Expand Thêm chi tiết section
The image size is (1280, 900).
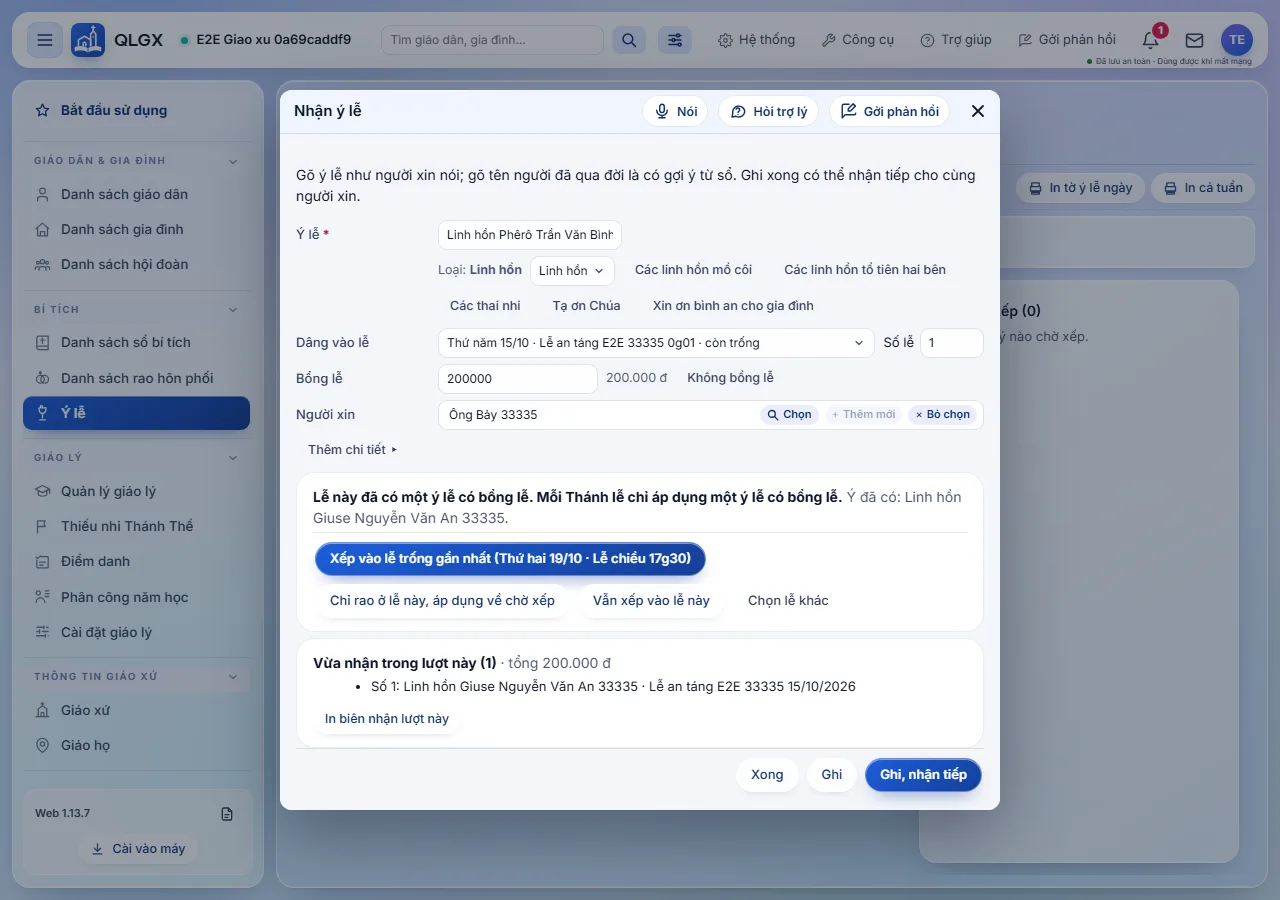[x=353, y=450]
